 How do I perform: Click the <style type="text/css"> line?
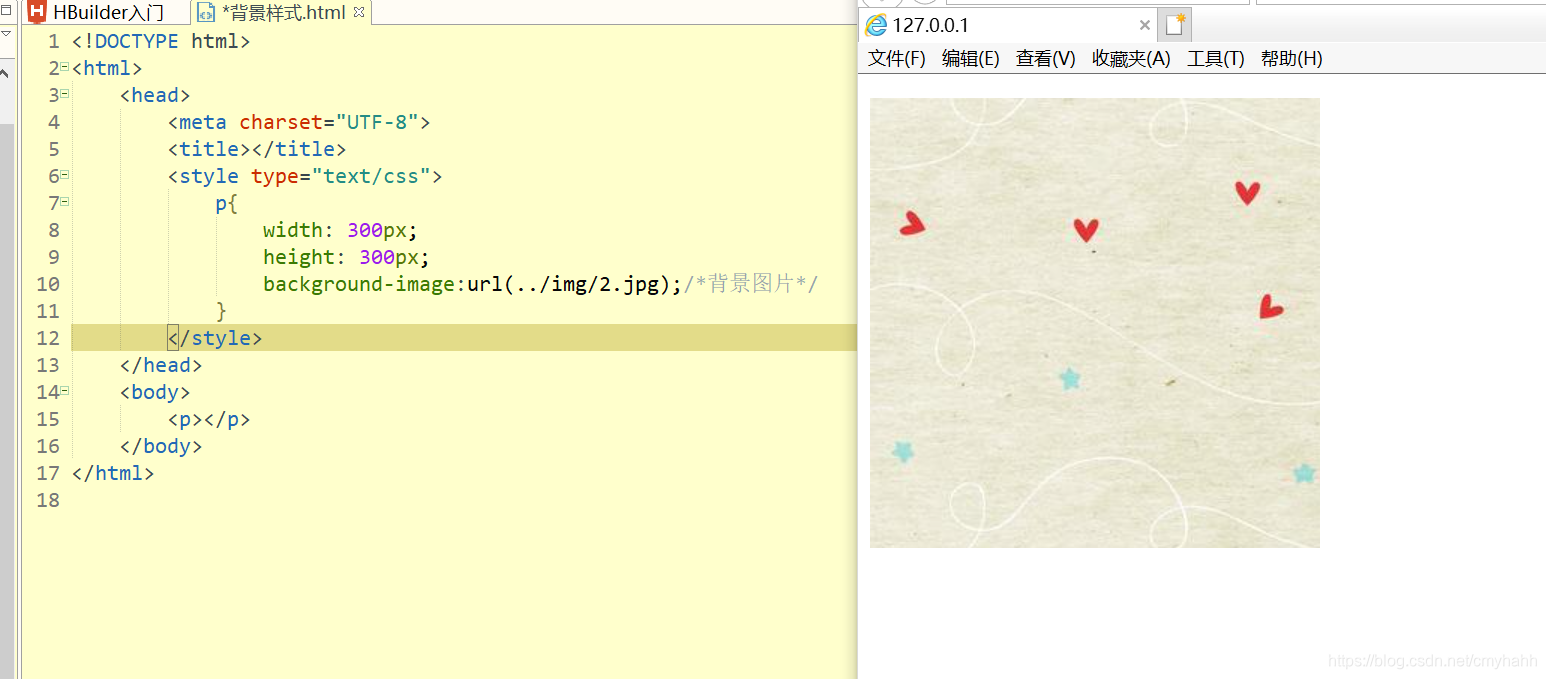click(x=305, y=177)
